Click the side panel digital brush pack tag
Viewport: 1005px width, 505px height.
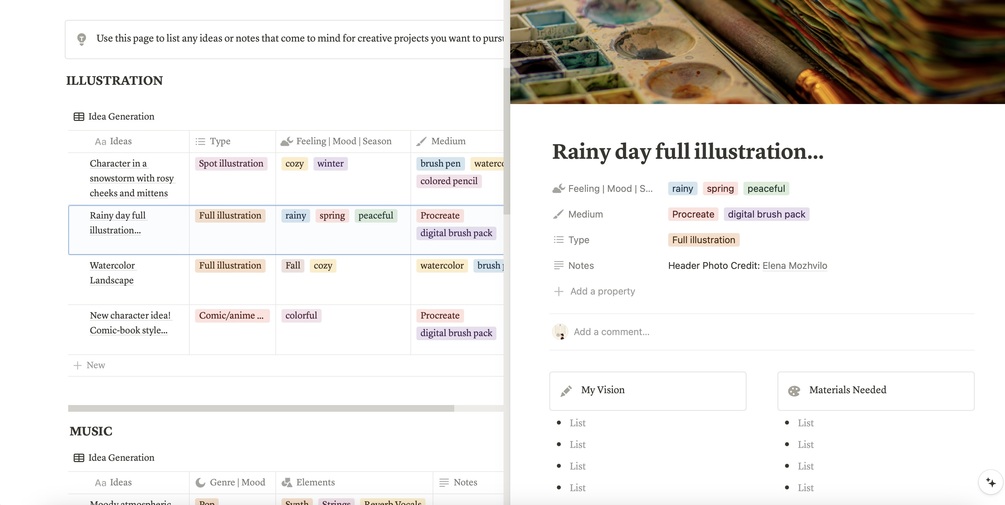coord(767,214)
